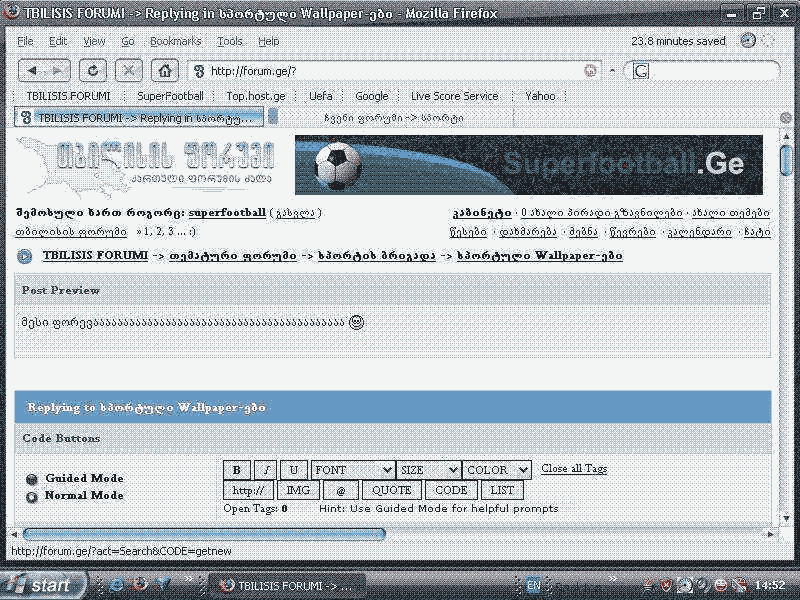Open the Home page button
The width and height of the screenshot is (800, 600).
(165, 70)
